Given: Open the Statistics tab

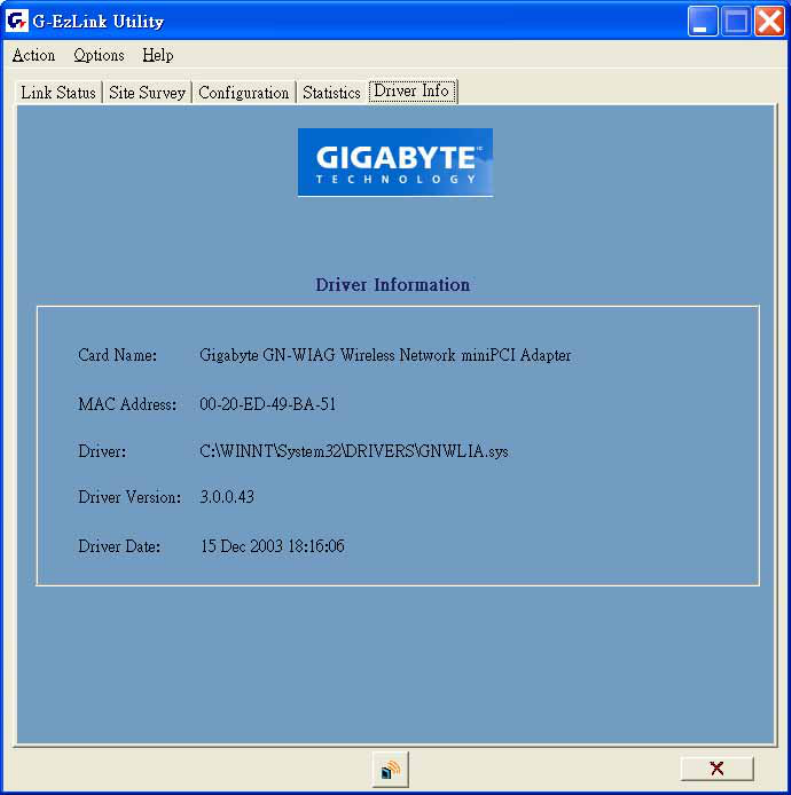Looking at the screenshot, I should click(332, 93).
